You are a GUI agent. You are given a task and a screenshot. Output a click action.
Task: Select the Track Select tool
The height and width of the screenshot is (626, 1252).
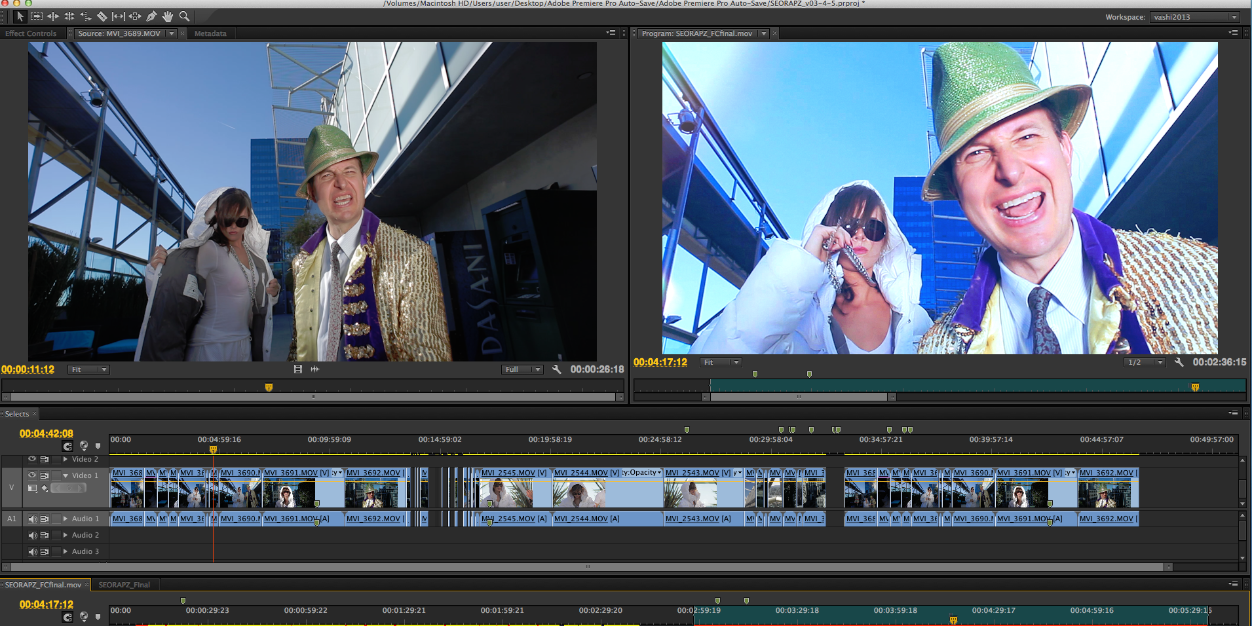click(37, 16)
